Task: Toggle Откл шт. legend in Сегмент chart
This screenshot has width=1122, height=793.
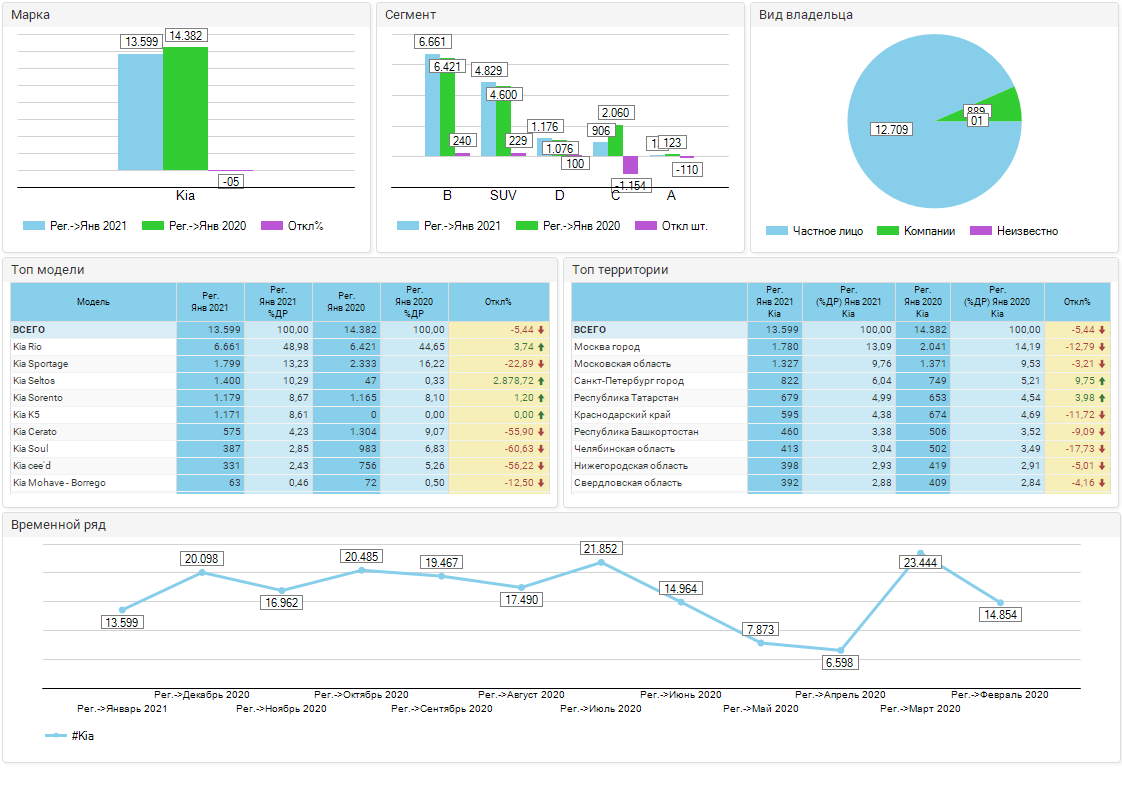Action: coord(672,226)
